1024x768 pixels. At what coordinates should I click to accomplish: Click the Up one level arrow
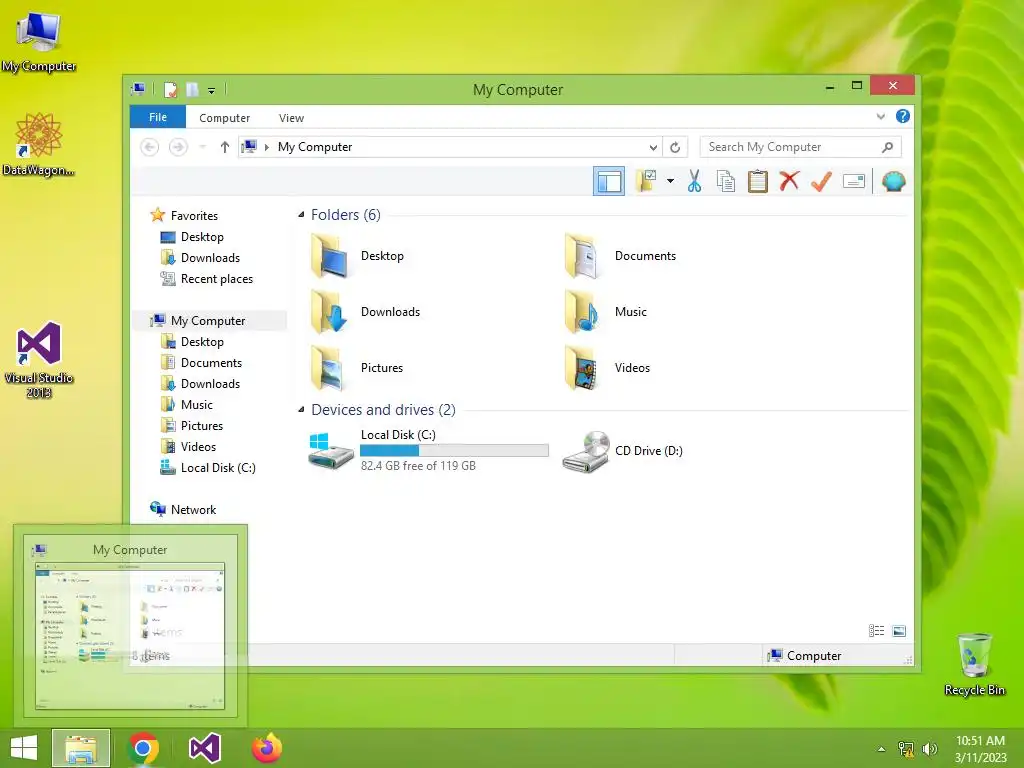[x=225, y=147]
